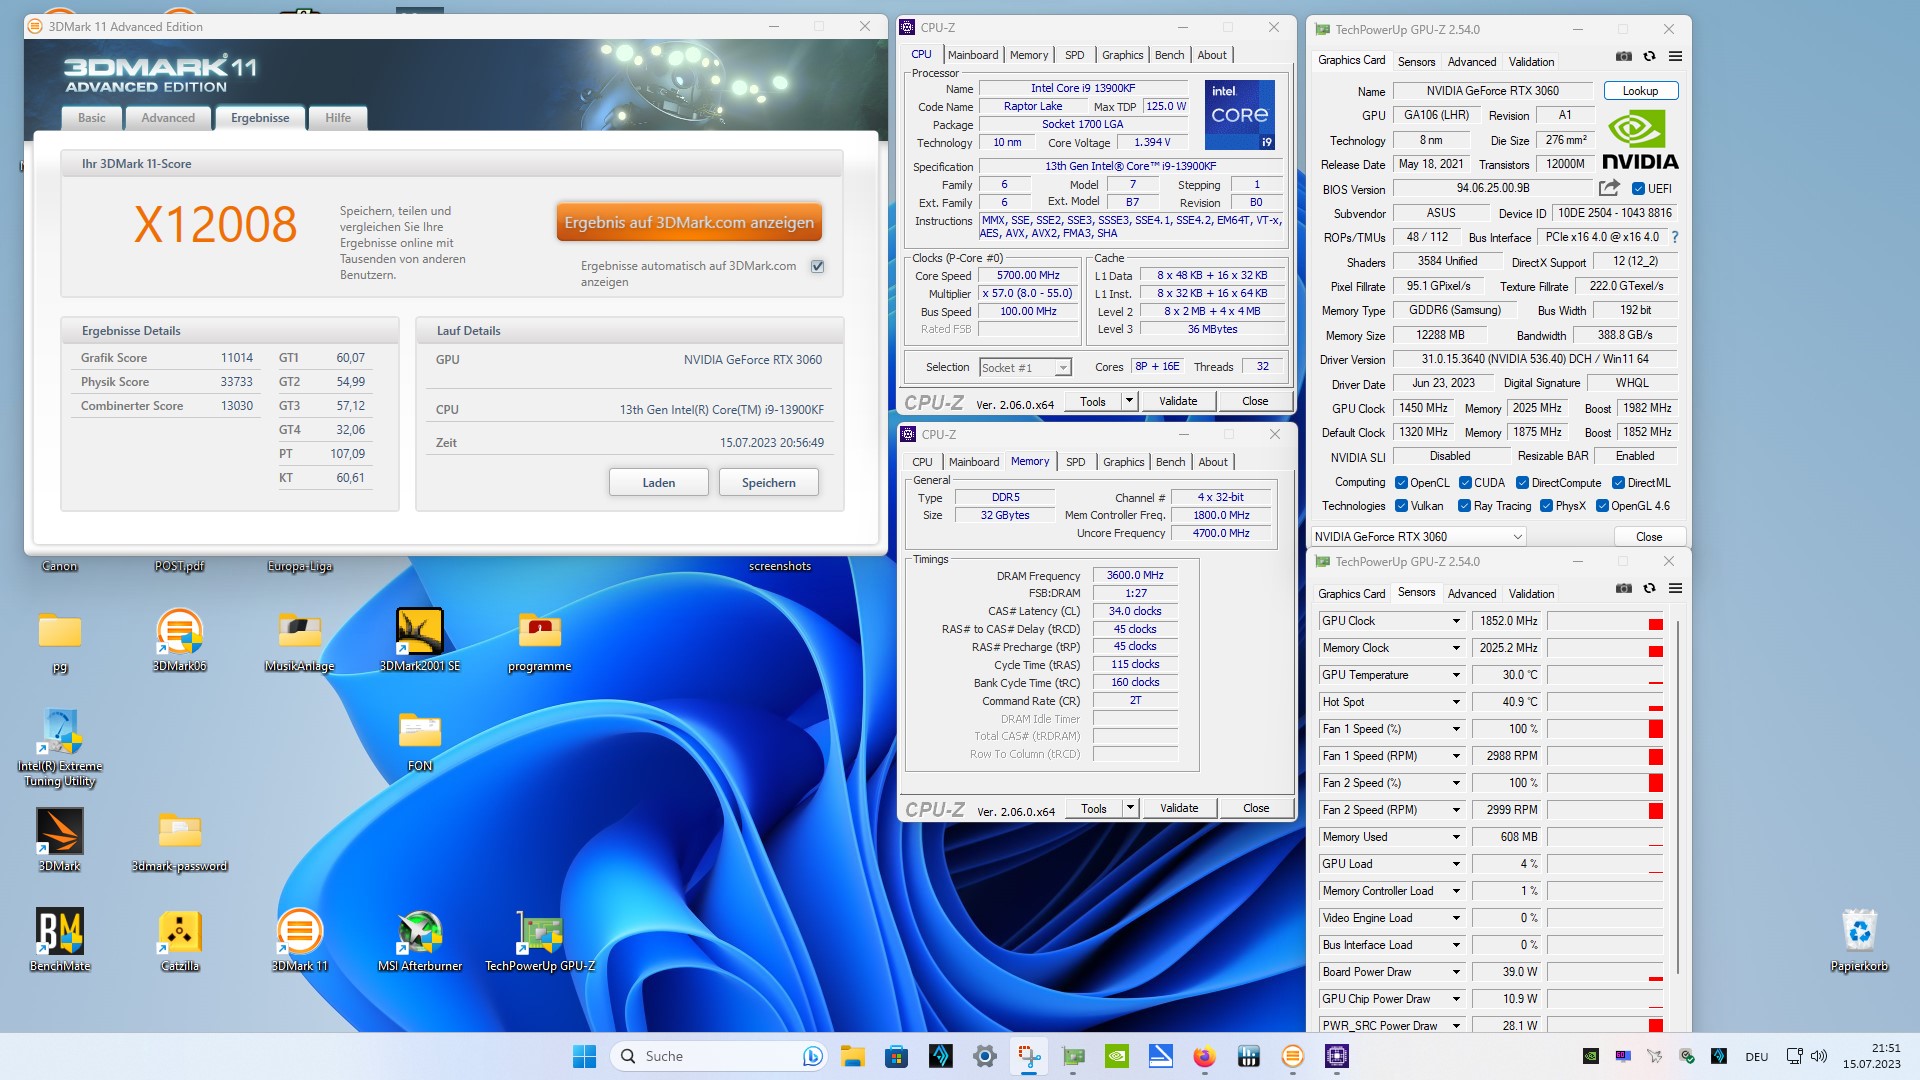The image size is (1920, 1080).
Task: Toggle DirectCompute checkbox
Action: pyautogui.click(x=1523, y=483)
